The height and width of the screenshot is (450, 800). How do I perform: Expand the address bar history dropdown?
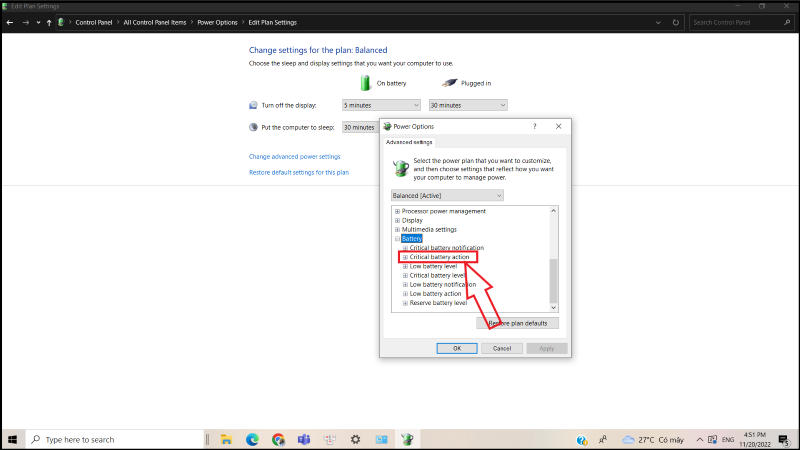click(x=658, y=22)
